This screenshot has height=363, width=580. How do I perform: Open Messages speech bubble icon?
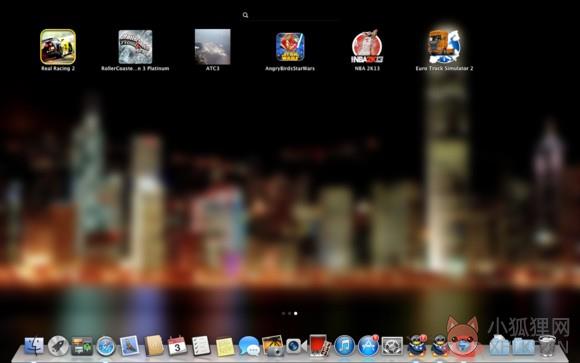(x=249, y=346)
